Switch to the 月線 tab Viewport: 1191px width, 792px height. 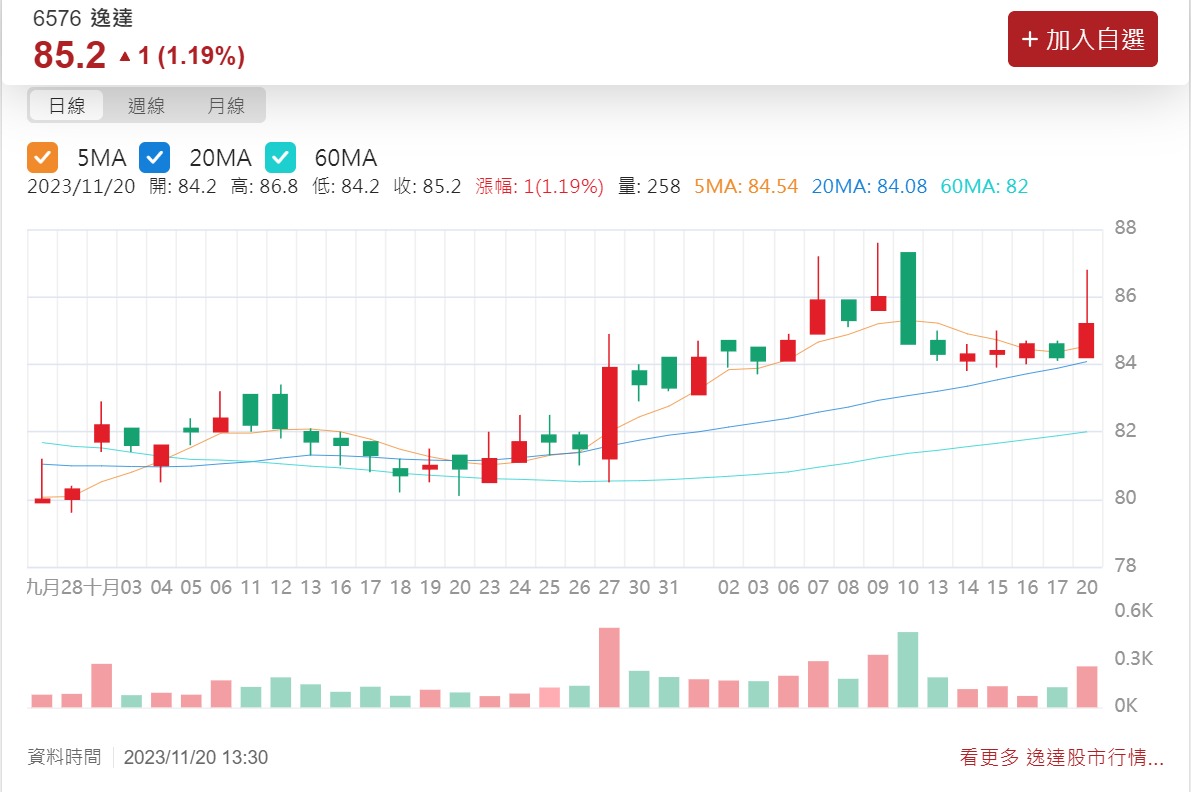coord(227,105)
